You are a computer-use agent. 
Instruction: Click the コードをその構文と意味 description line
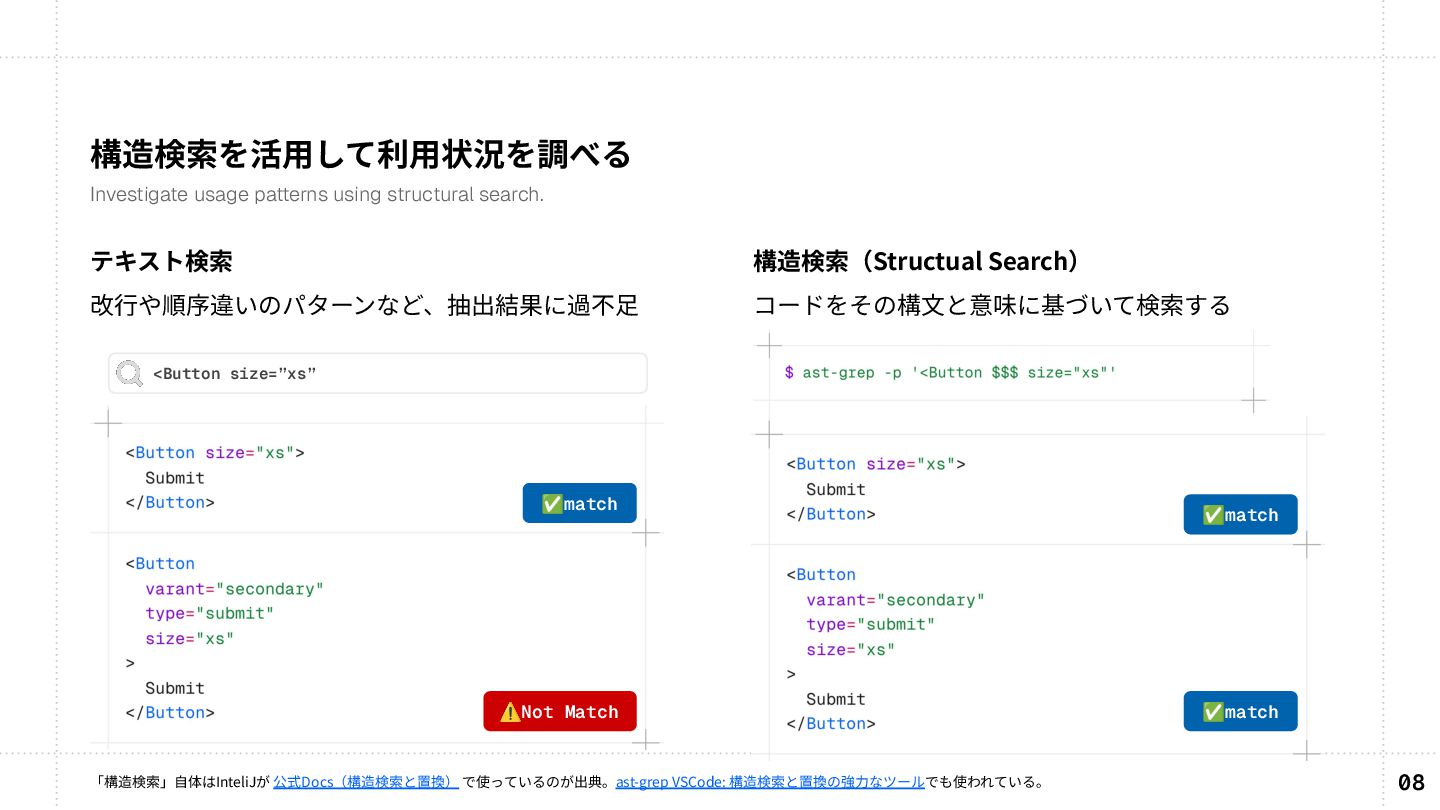[x=991, y=306]
